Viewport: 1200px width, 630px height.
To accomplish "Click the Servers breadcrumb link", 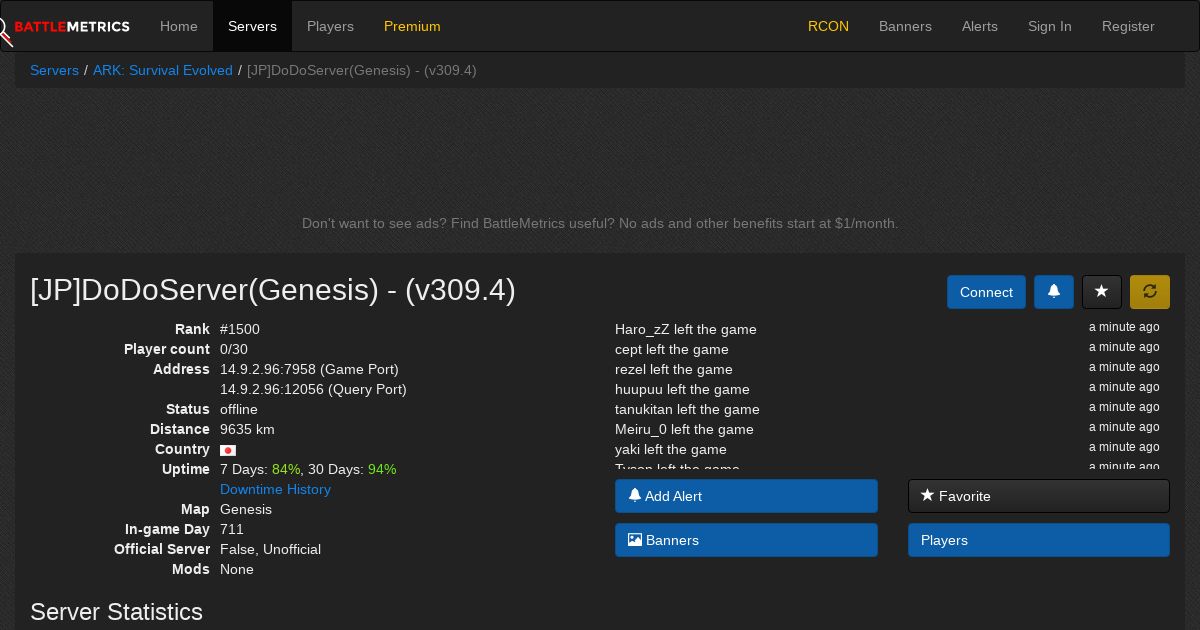I will [x=54, y=70].
